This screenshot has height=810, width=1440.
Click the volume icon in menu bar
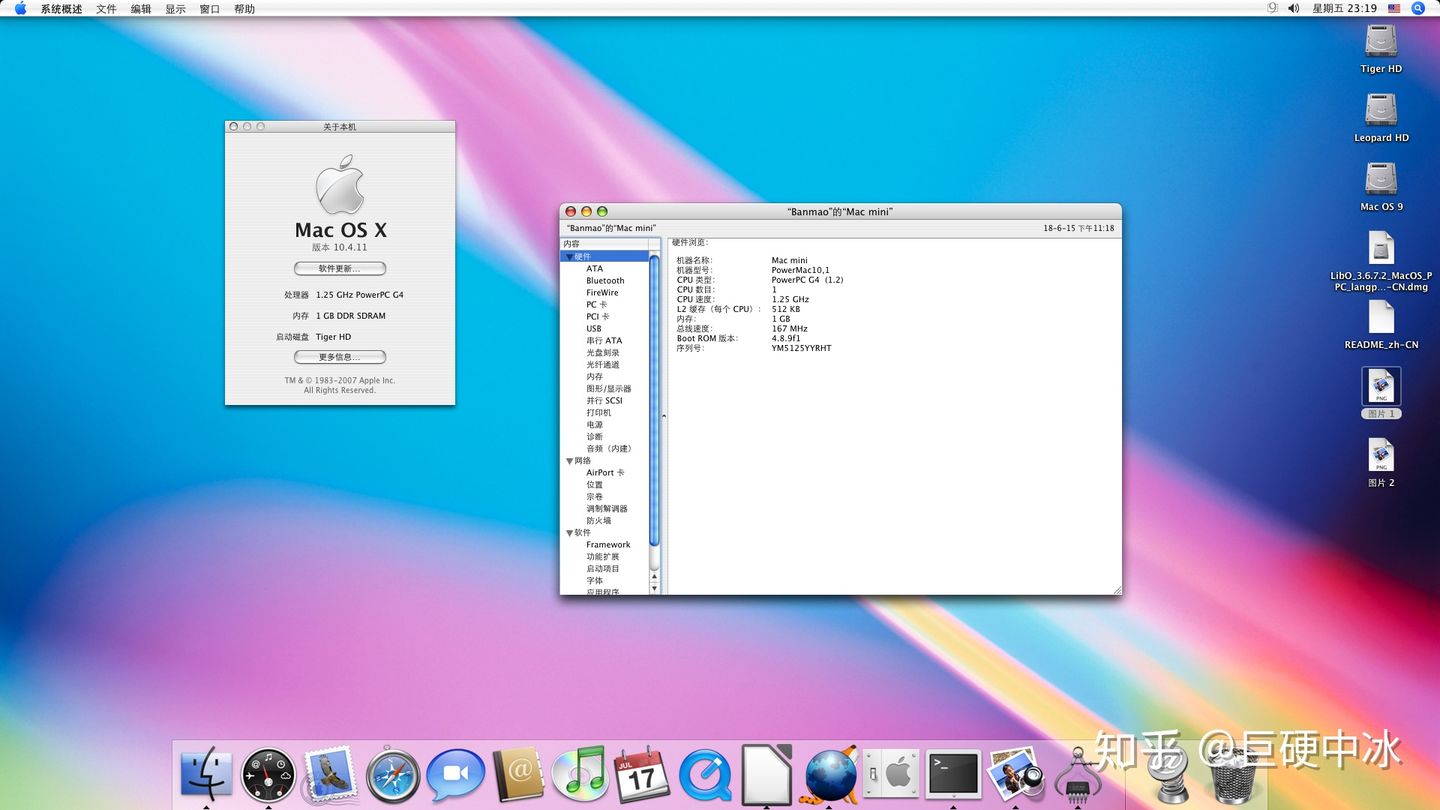pos(1293,8)
